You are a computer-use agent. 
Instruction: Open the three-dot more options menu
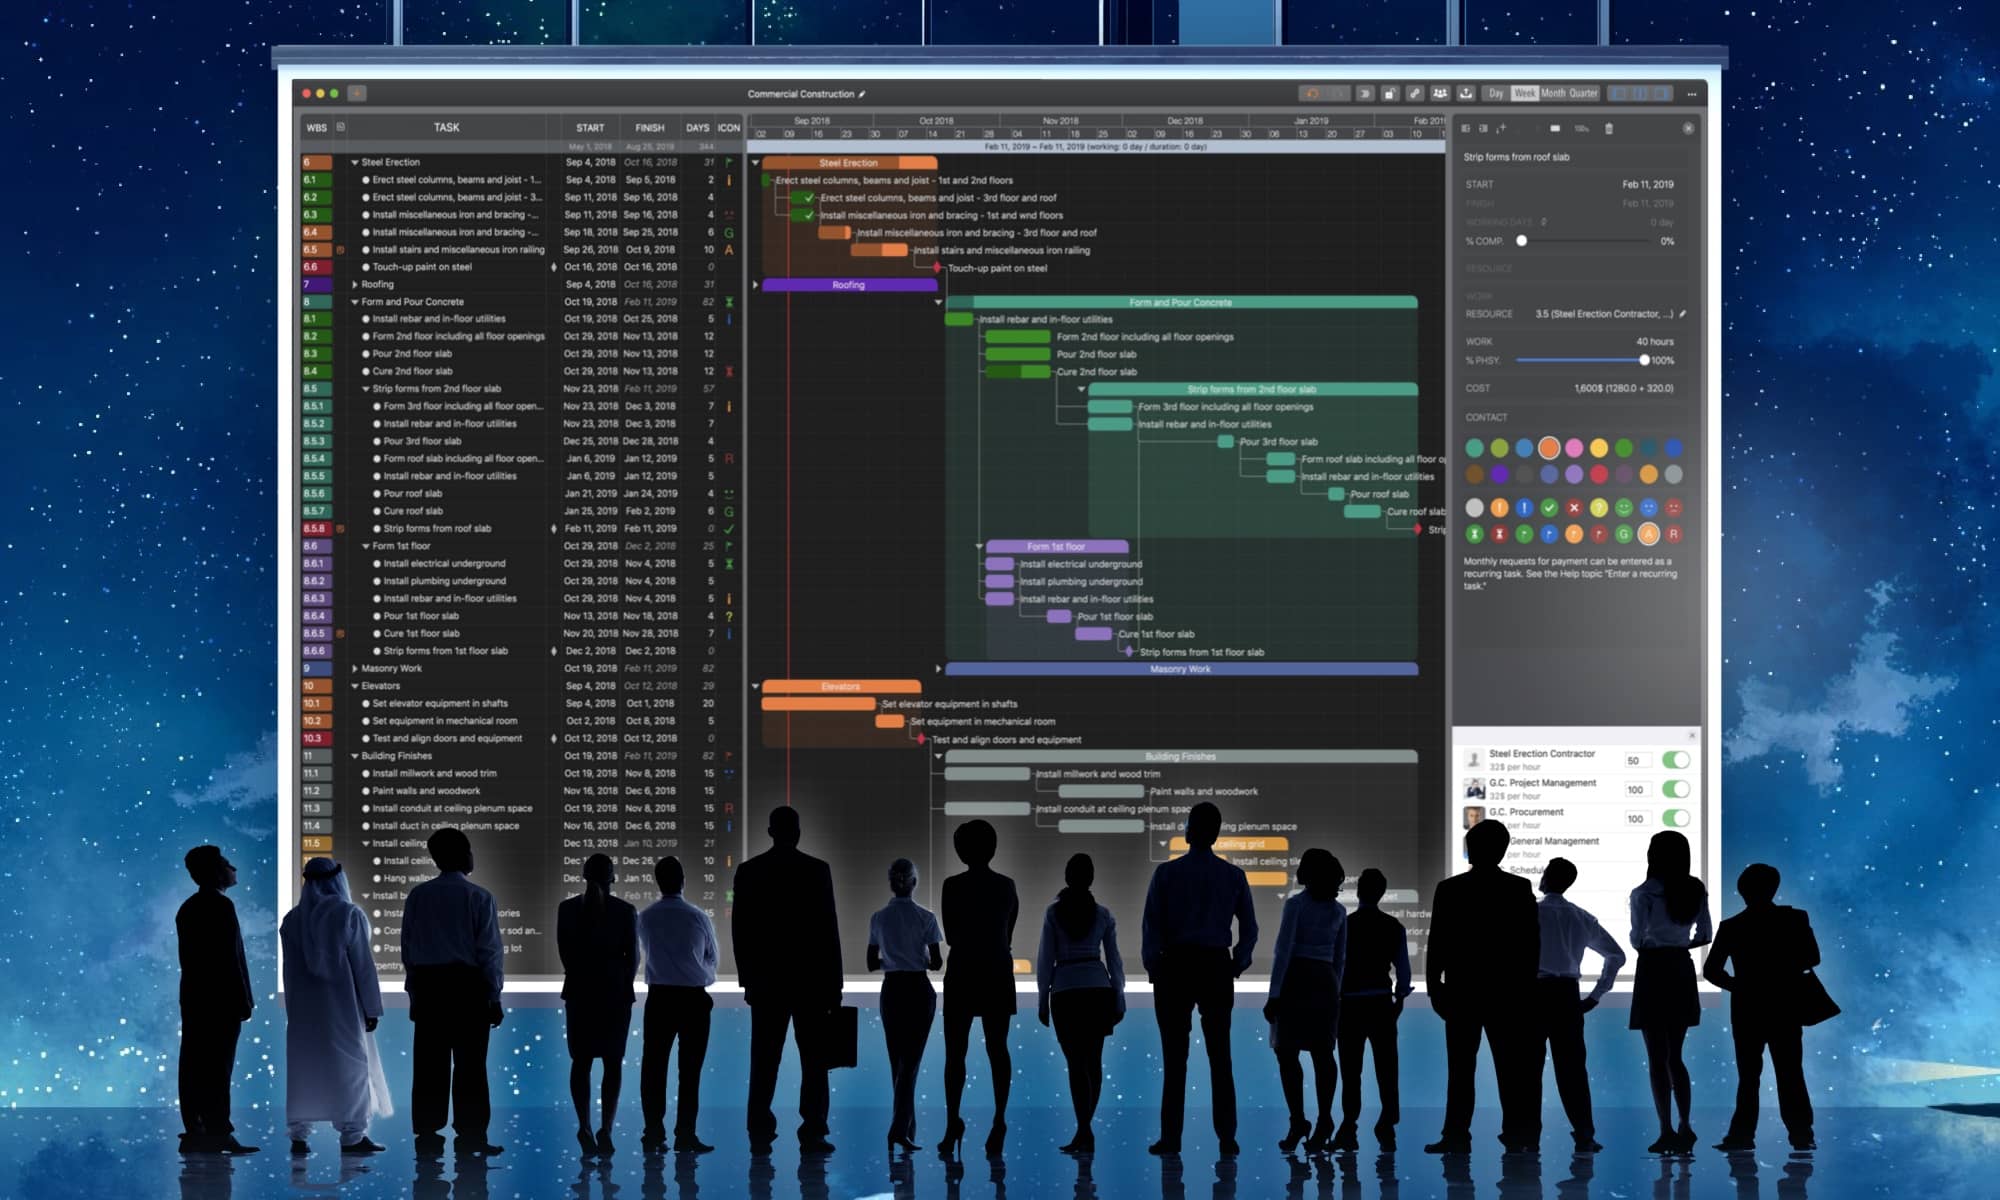click(1692, 93)
